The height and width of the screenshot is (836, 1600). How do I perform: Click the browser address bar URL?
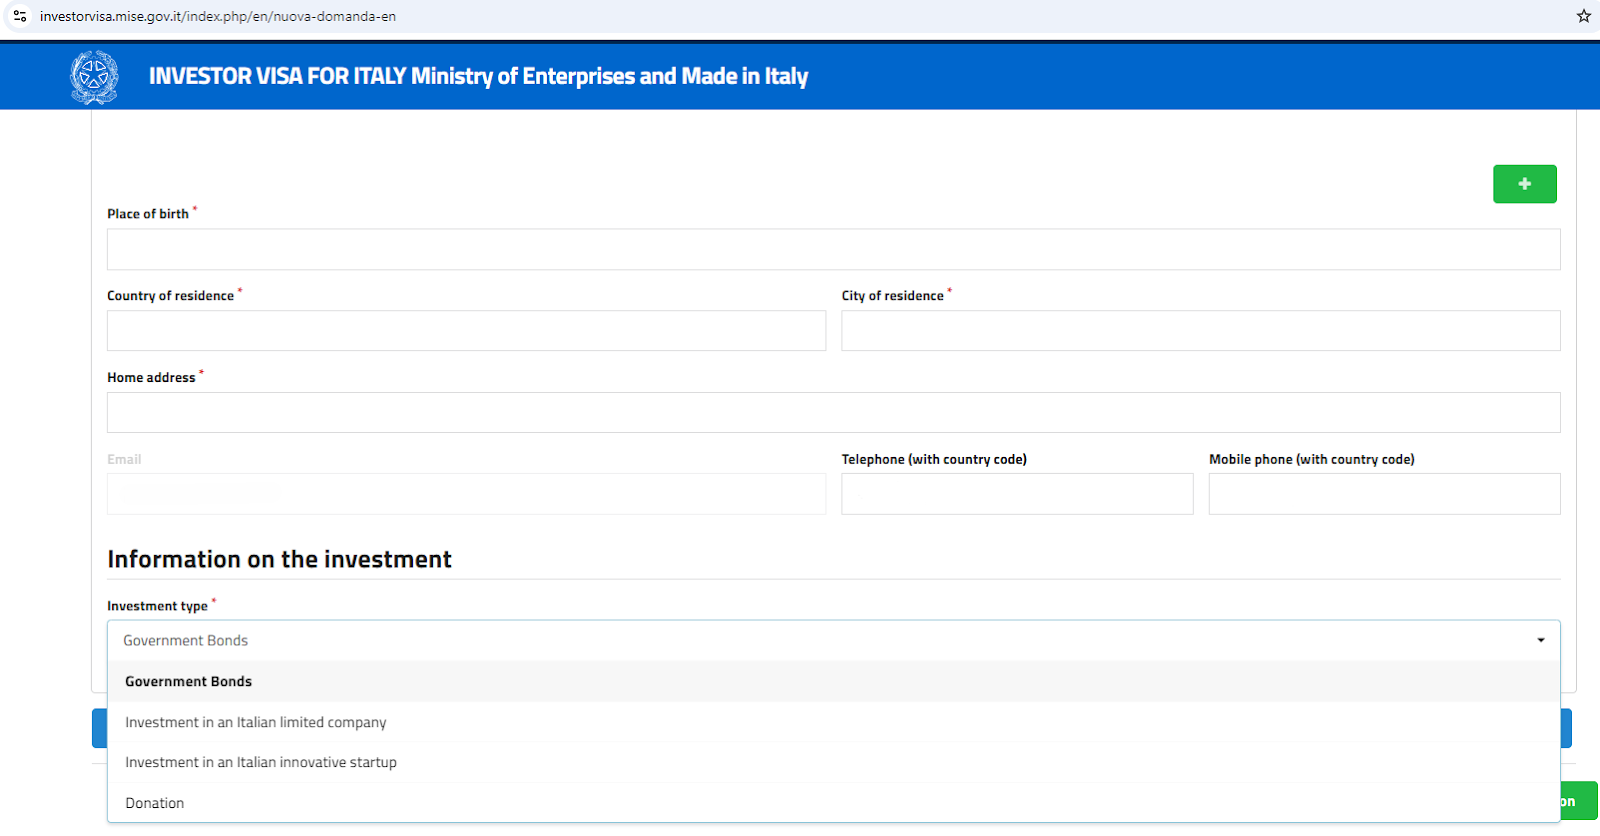(218, 16)
